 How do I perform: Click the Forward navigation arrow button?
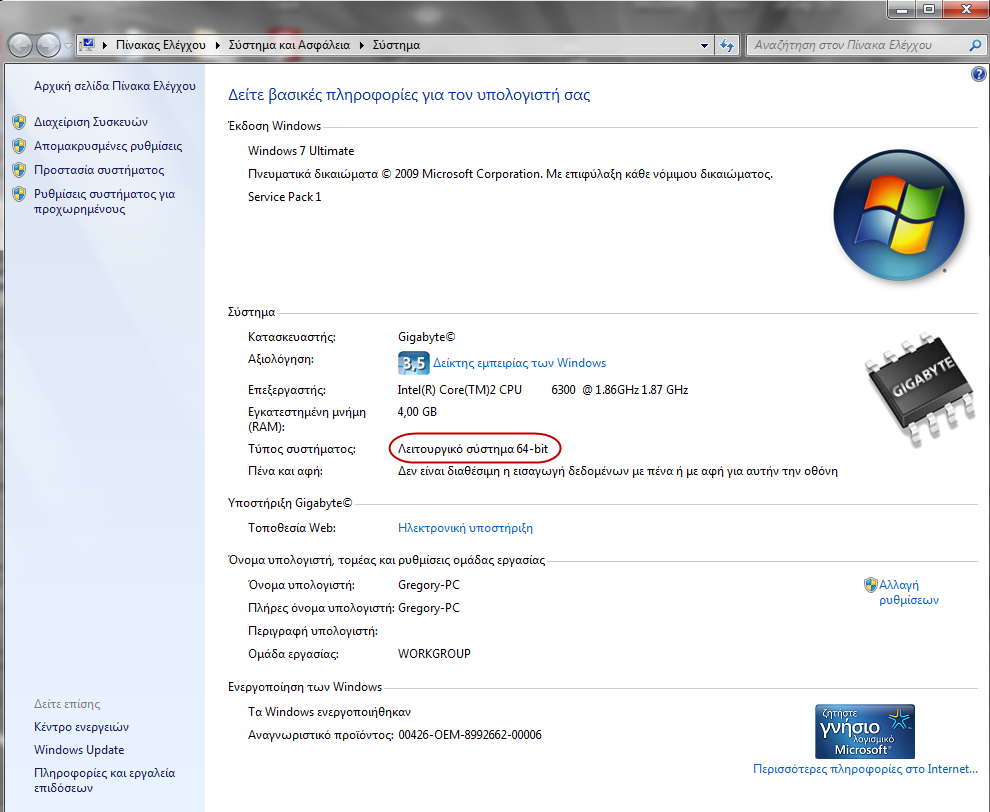(48, 45)
